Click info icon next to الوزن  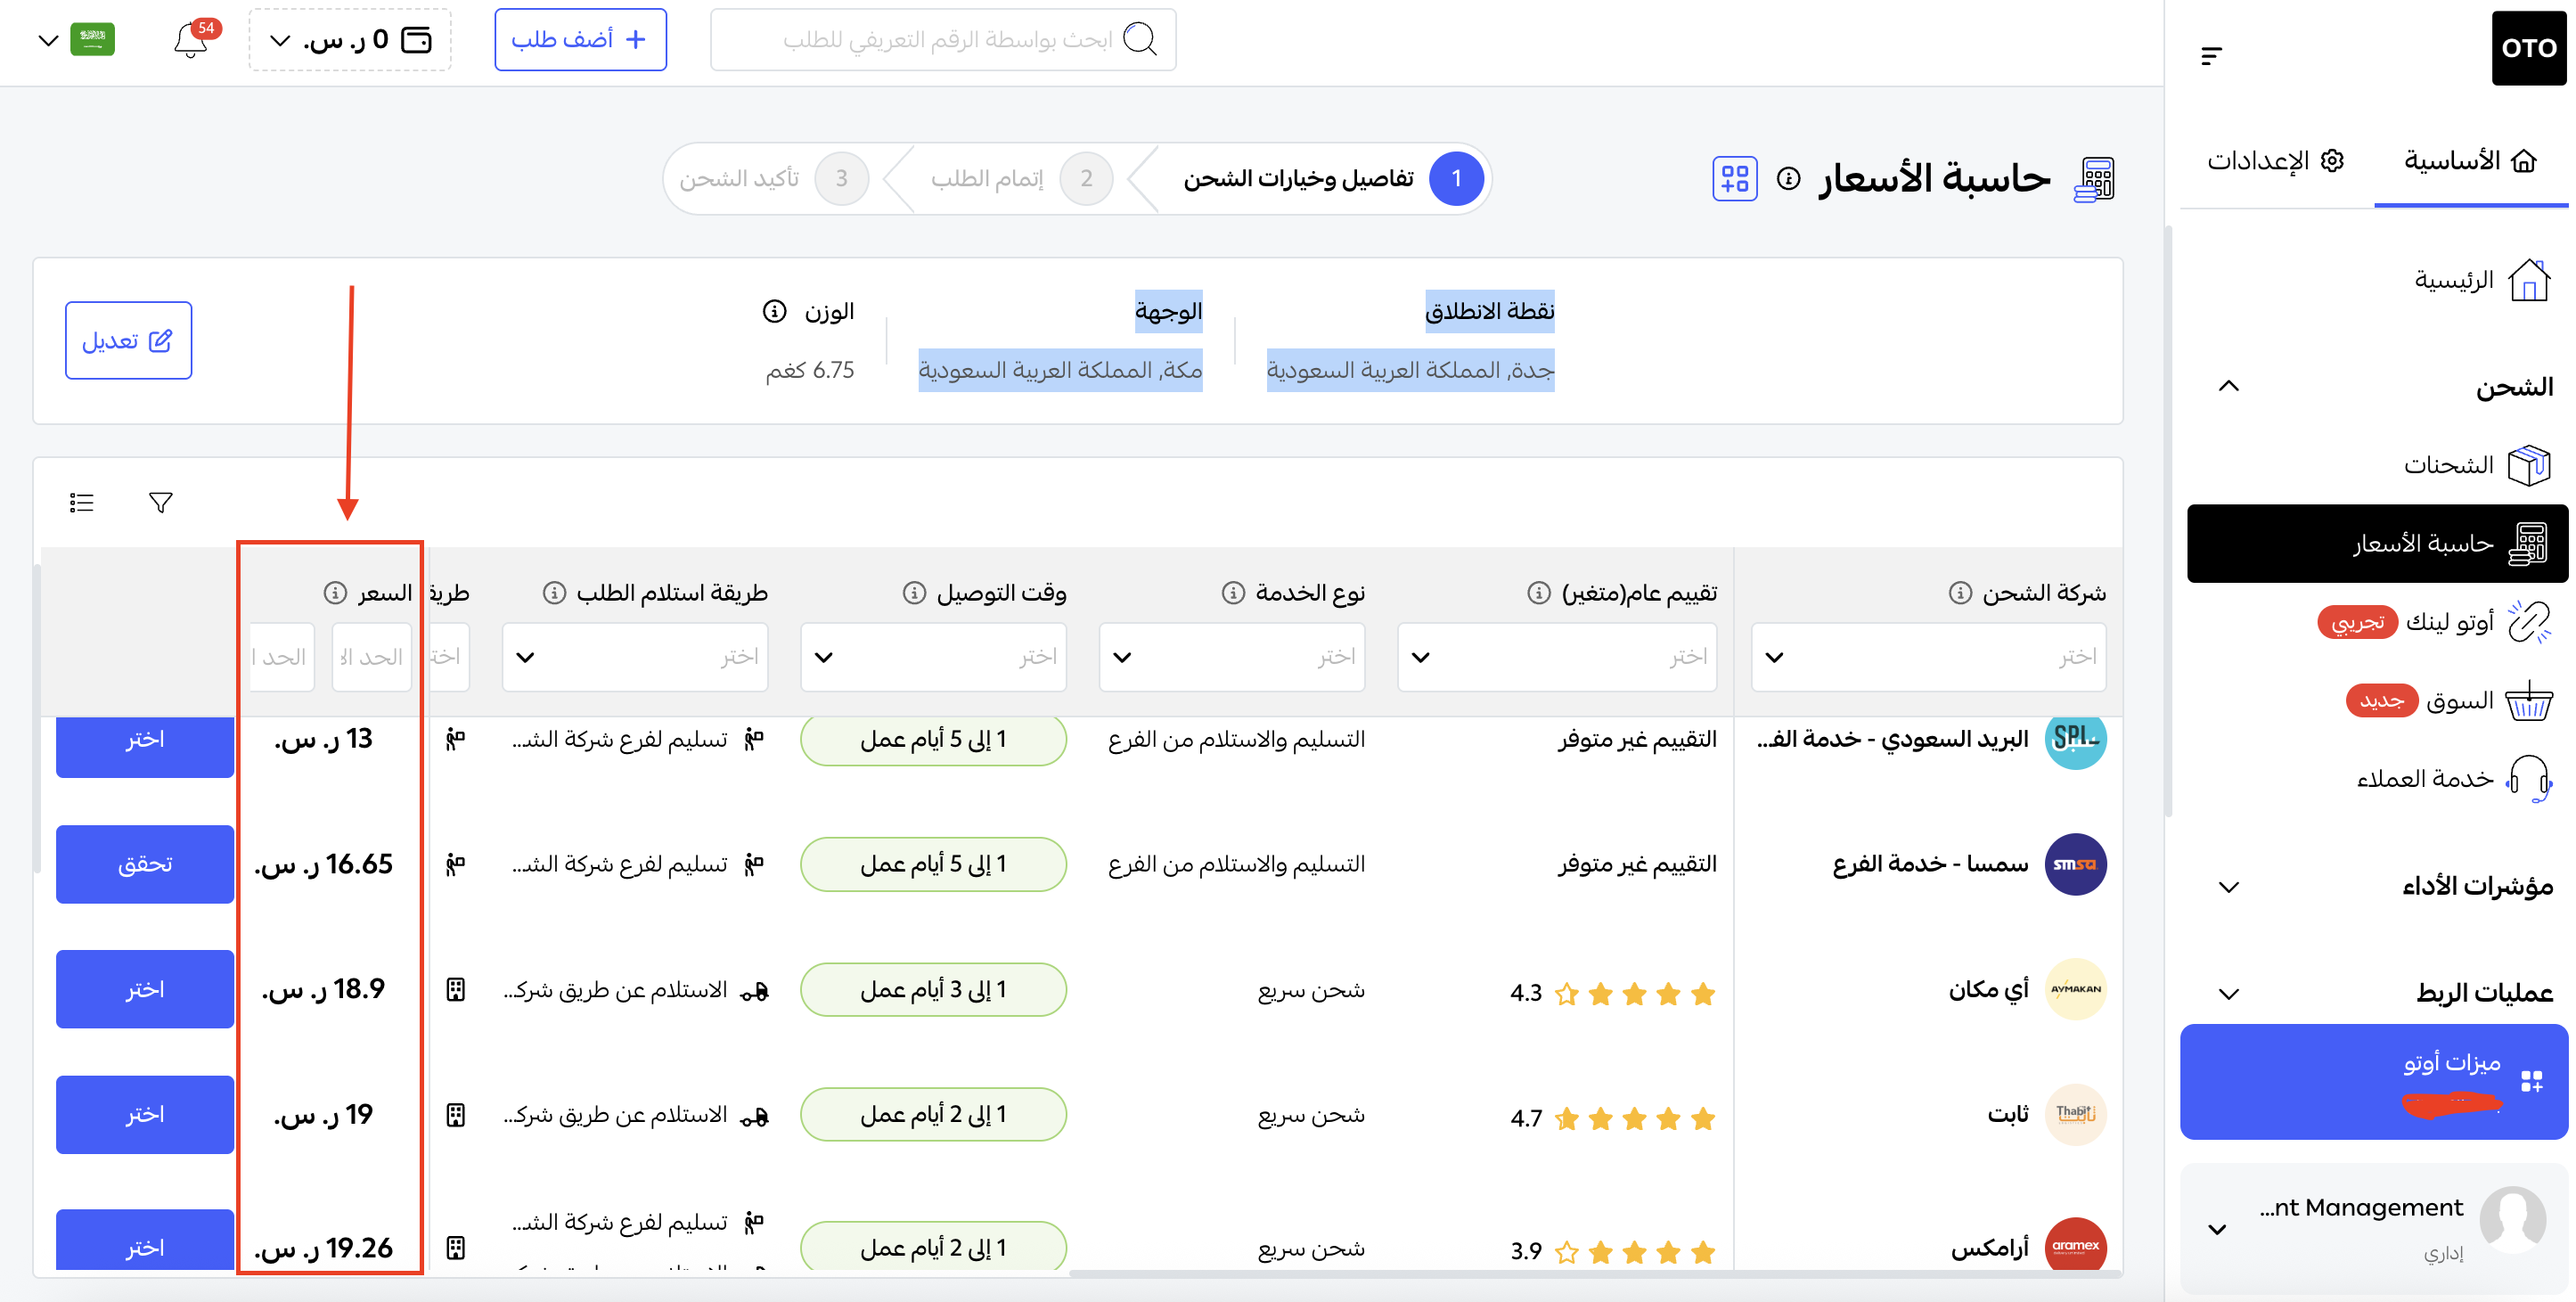[774, 311]
